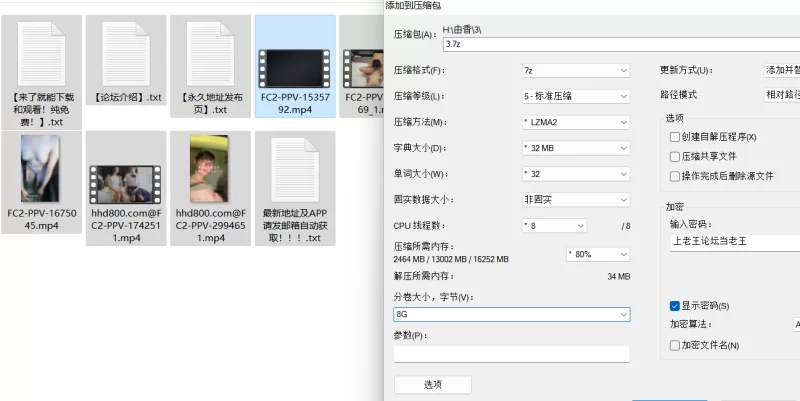This screenshot has height=401, width=800.
Task: Toggle the 压缩共享文件 checkbox
Action: [x=675, y=157]
